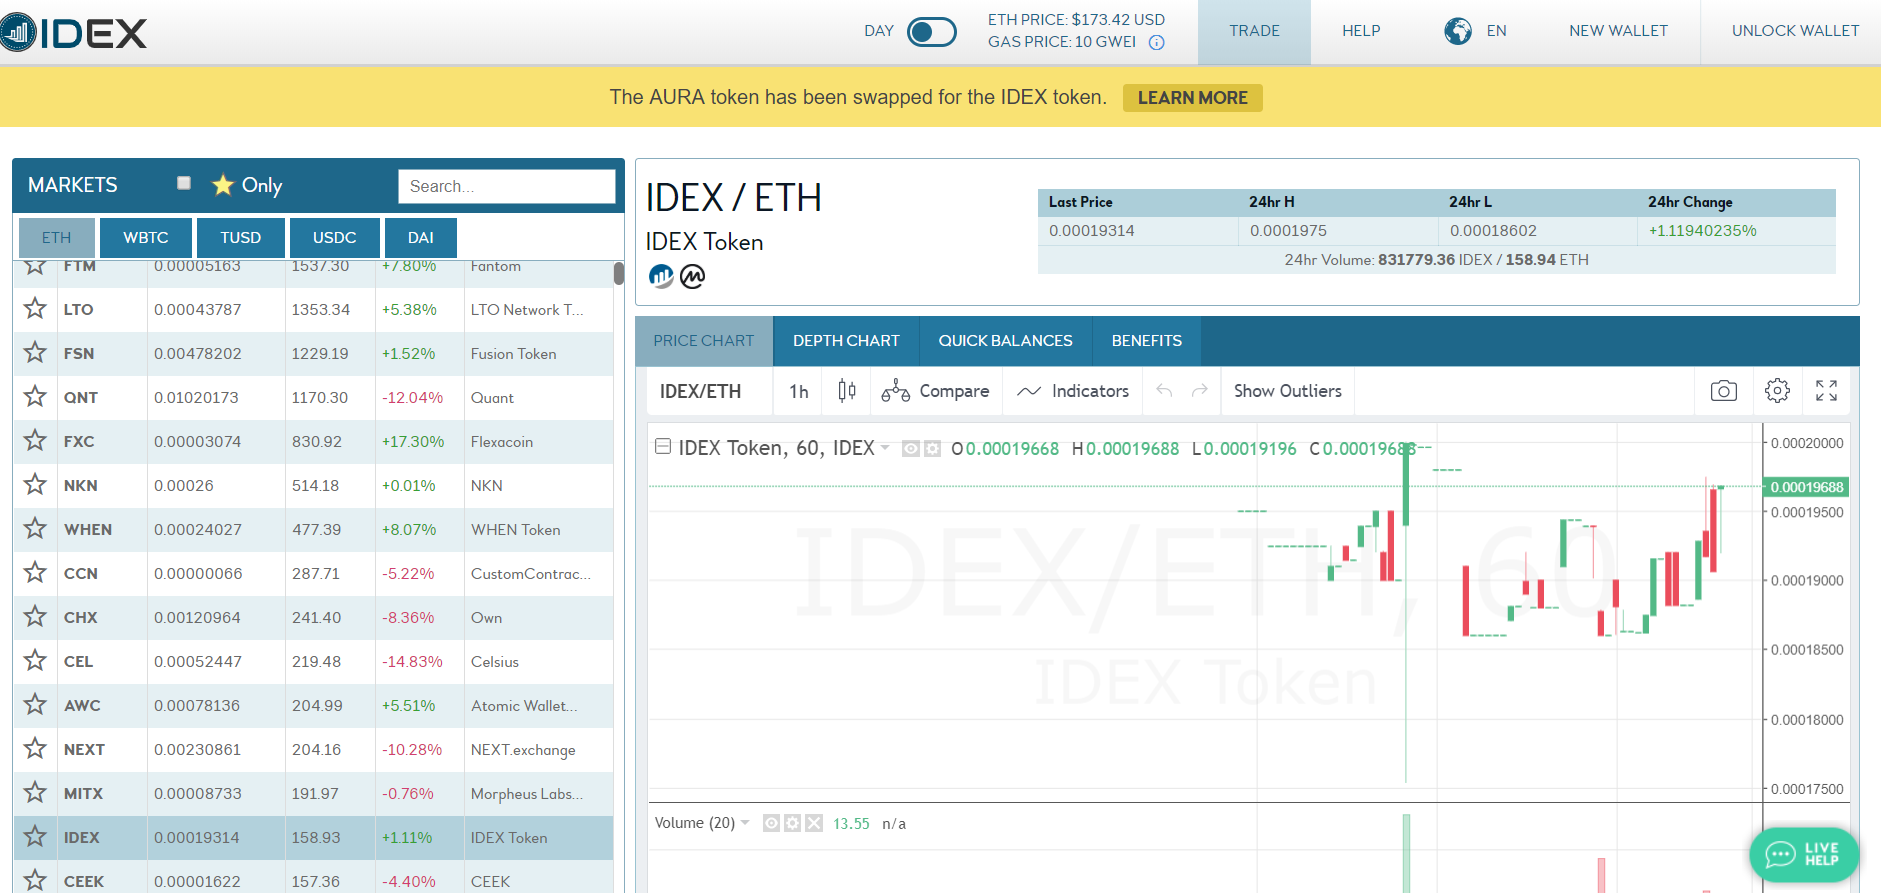The height and width of the screenshot is (893, 1881).
Task: Switch to the DAI markets tab
Action: tap(421, 238)
